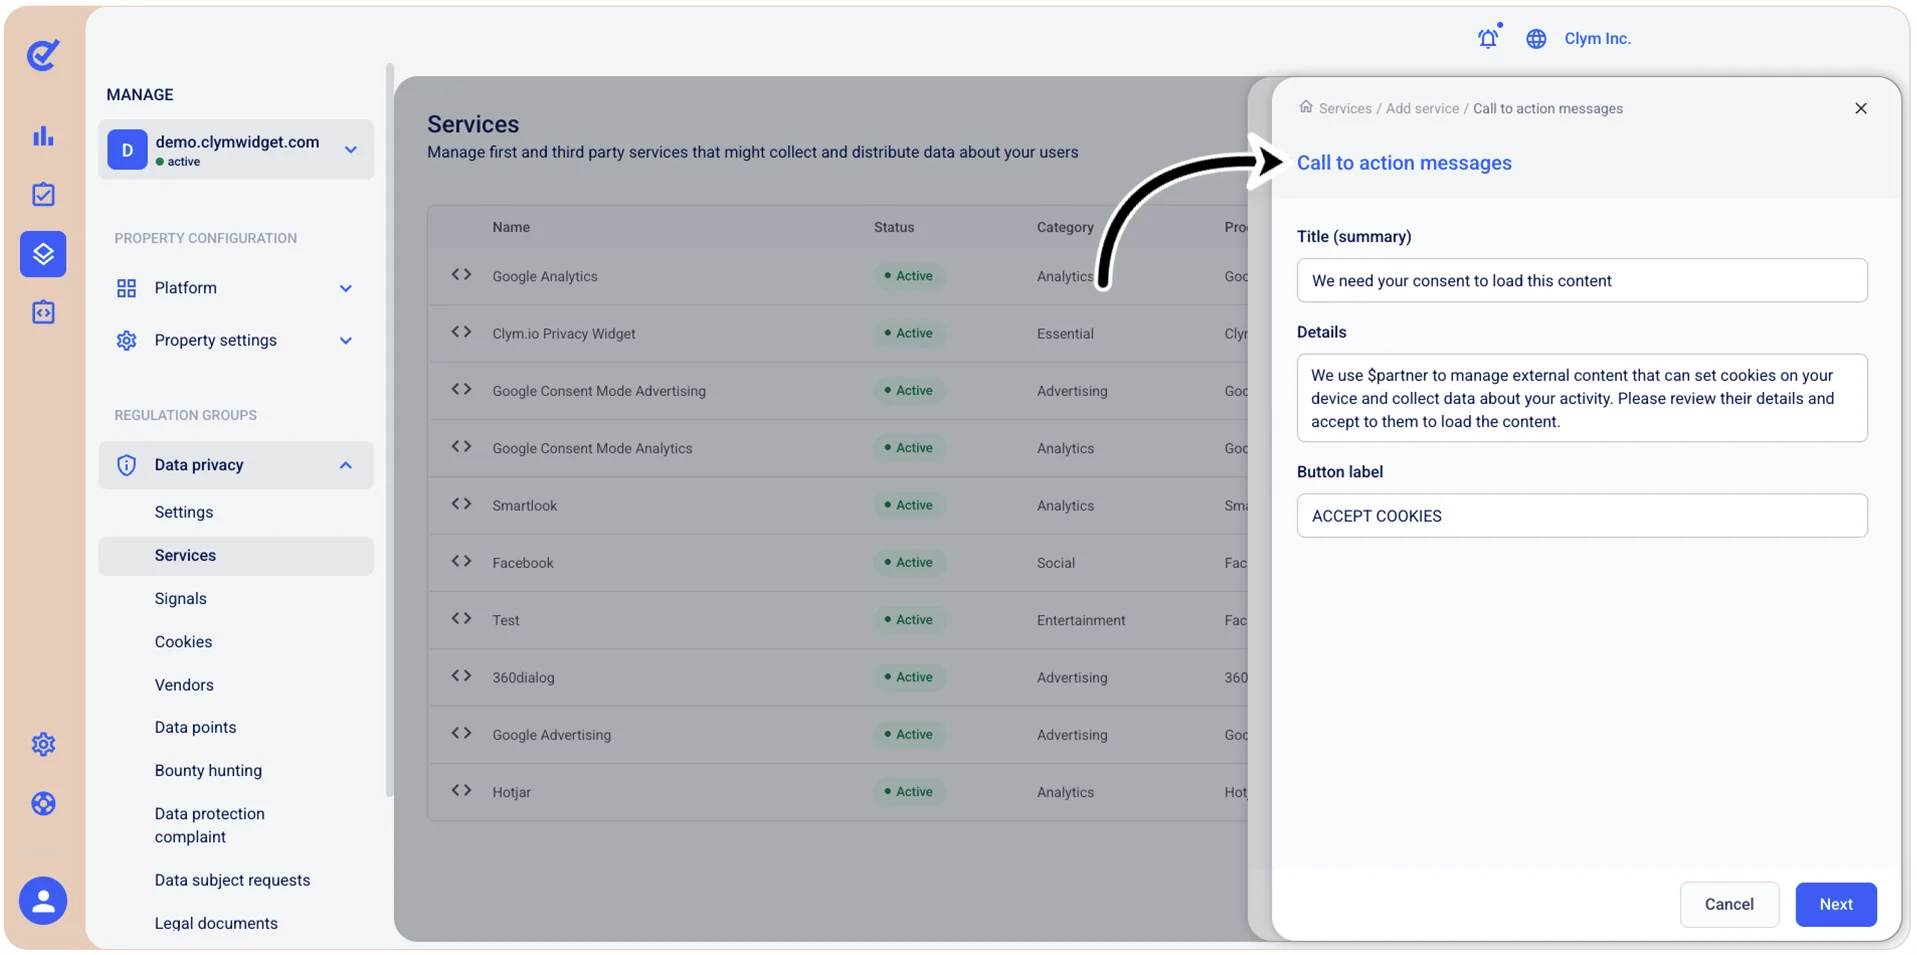The height and width of the screenshot is (955, 1917).
Task: Open the checklist tasks sidebar icon
Action: pyautogui.click(x=43, y=194)
